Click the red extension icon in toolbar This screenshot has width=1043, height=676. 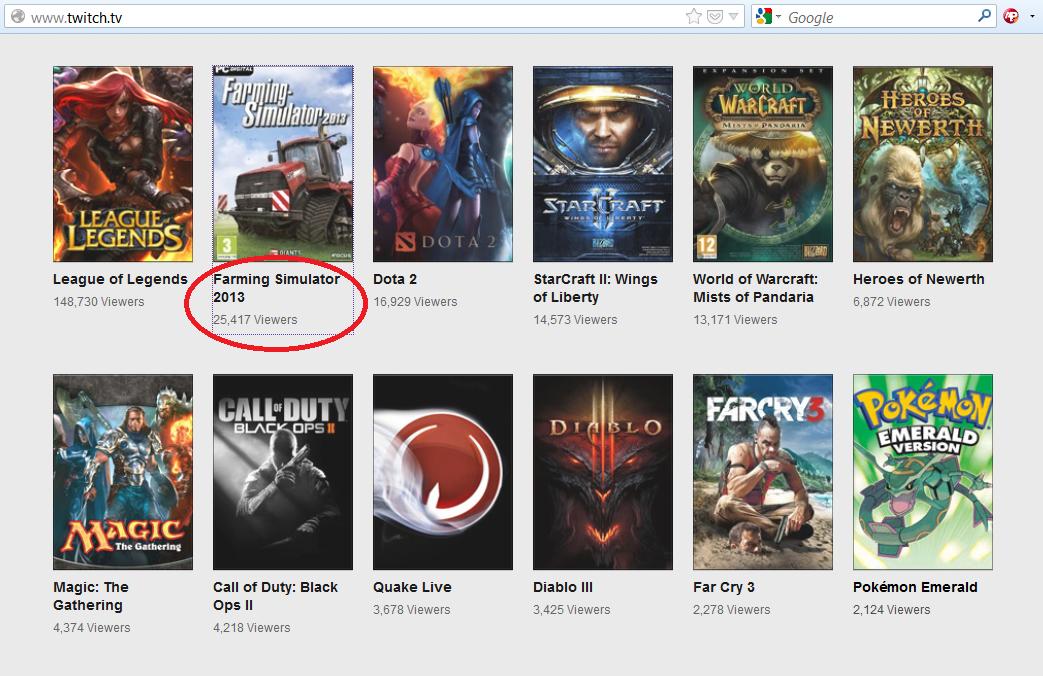click(x=1012, y=16)
